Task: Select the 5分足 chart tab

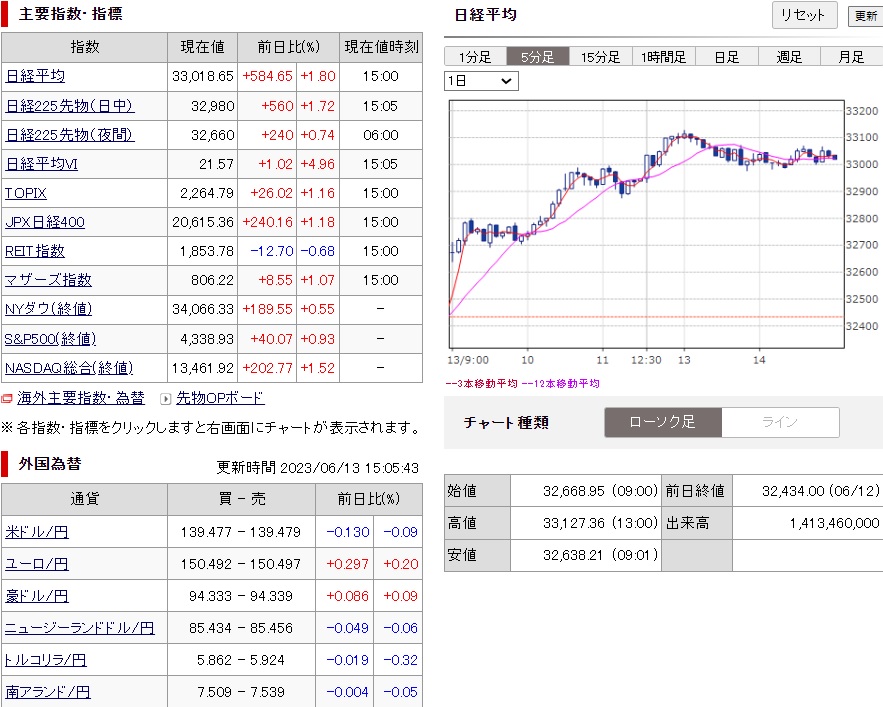Action: tap(538, 57)
